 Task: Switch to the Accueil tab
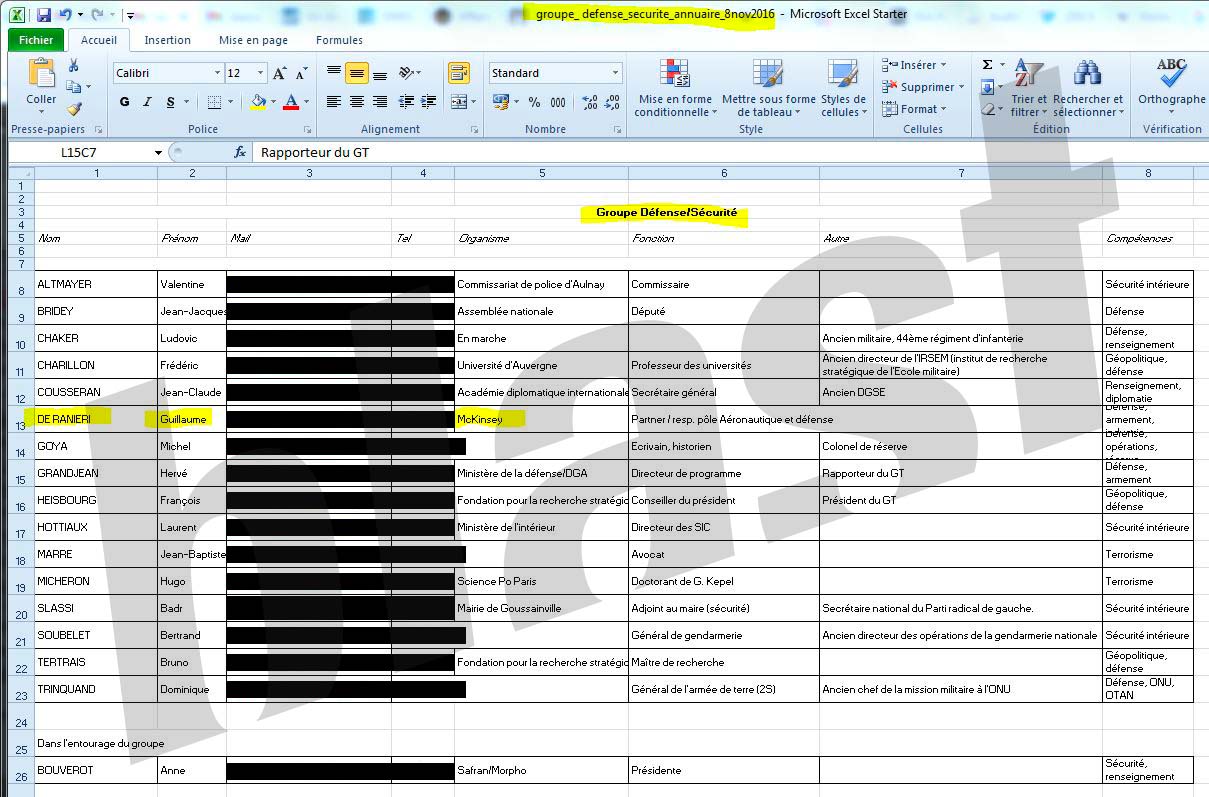click(x=99, y=40)
